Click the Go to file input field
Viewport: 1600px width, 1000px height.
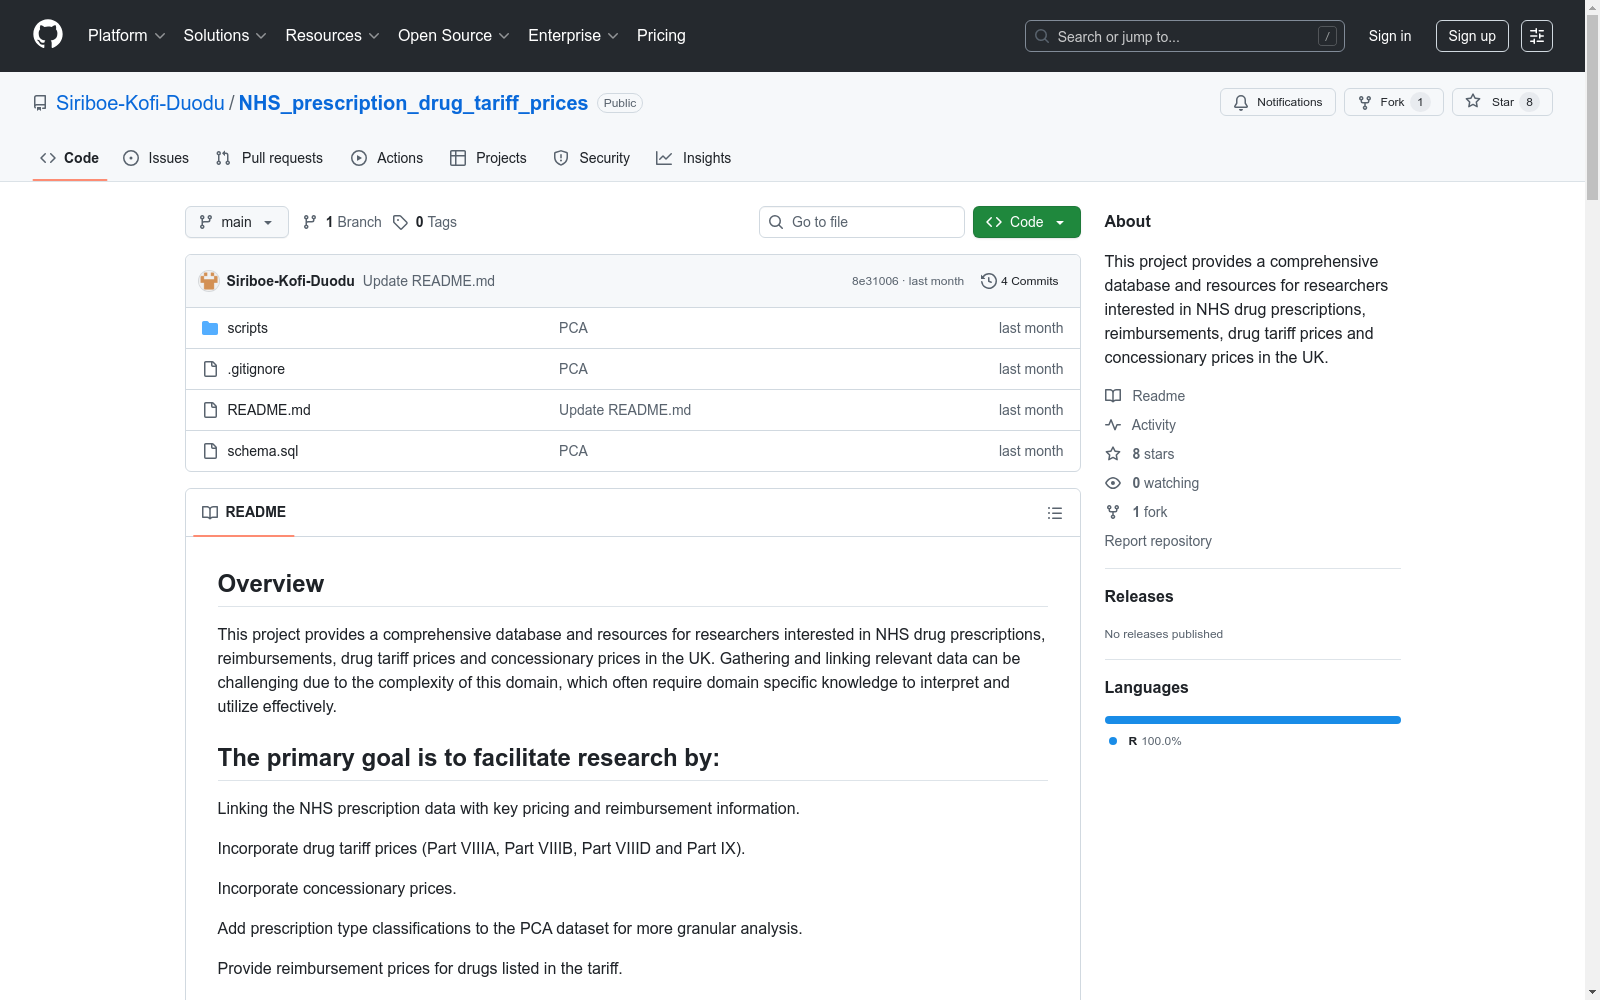pos(862,222)
